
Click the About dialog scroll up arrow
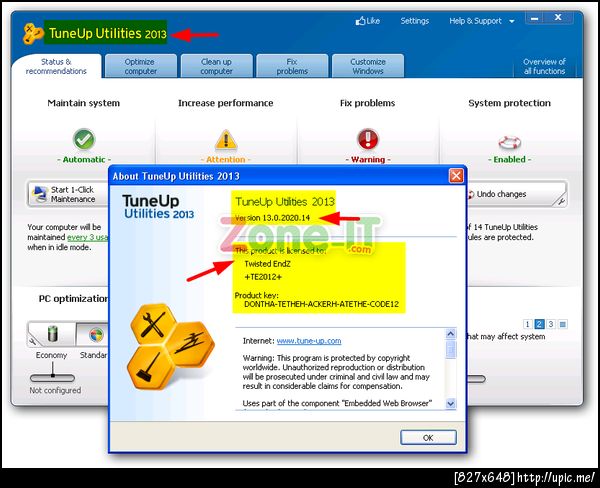click(451, 334)
